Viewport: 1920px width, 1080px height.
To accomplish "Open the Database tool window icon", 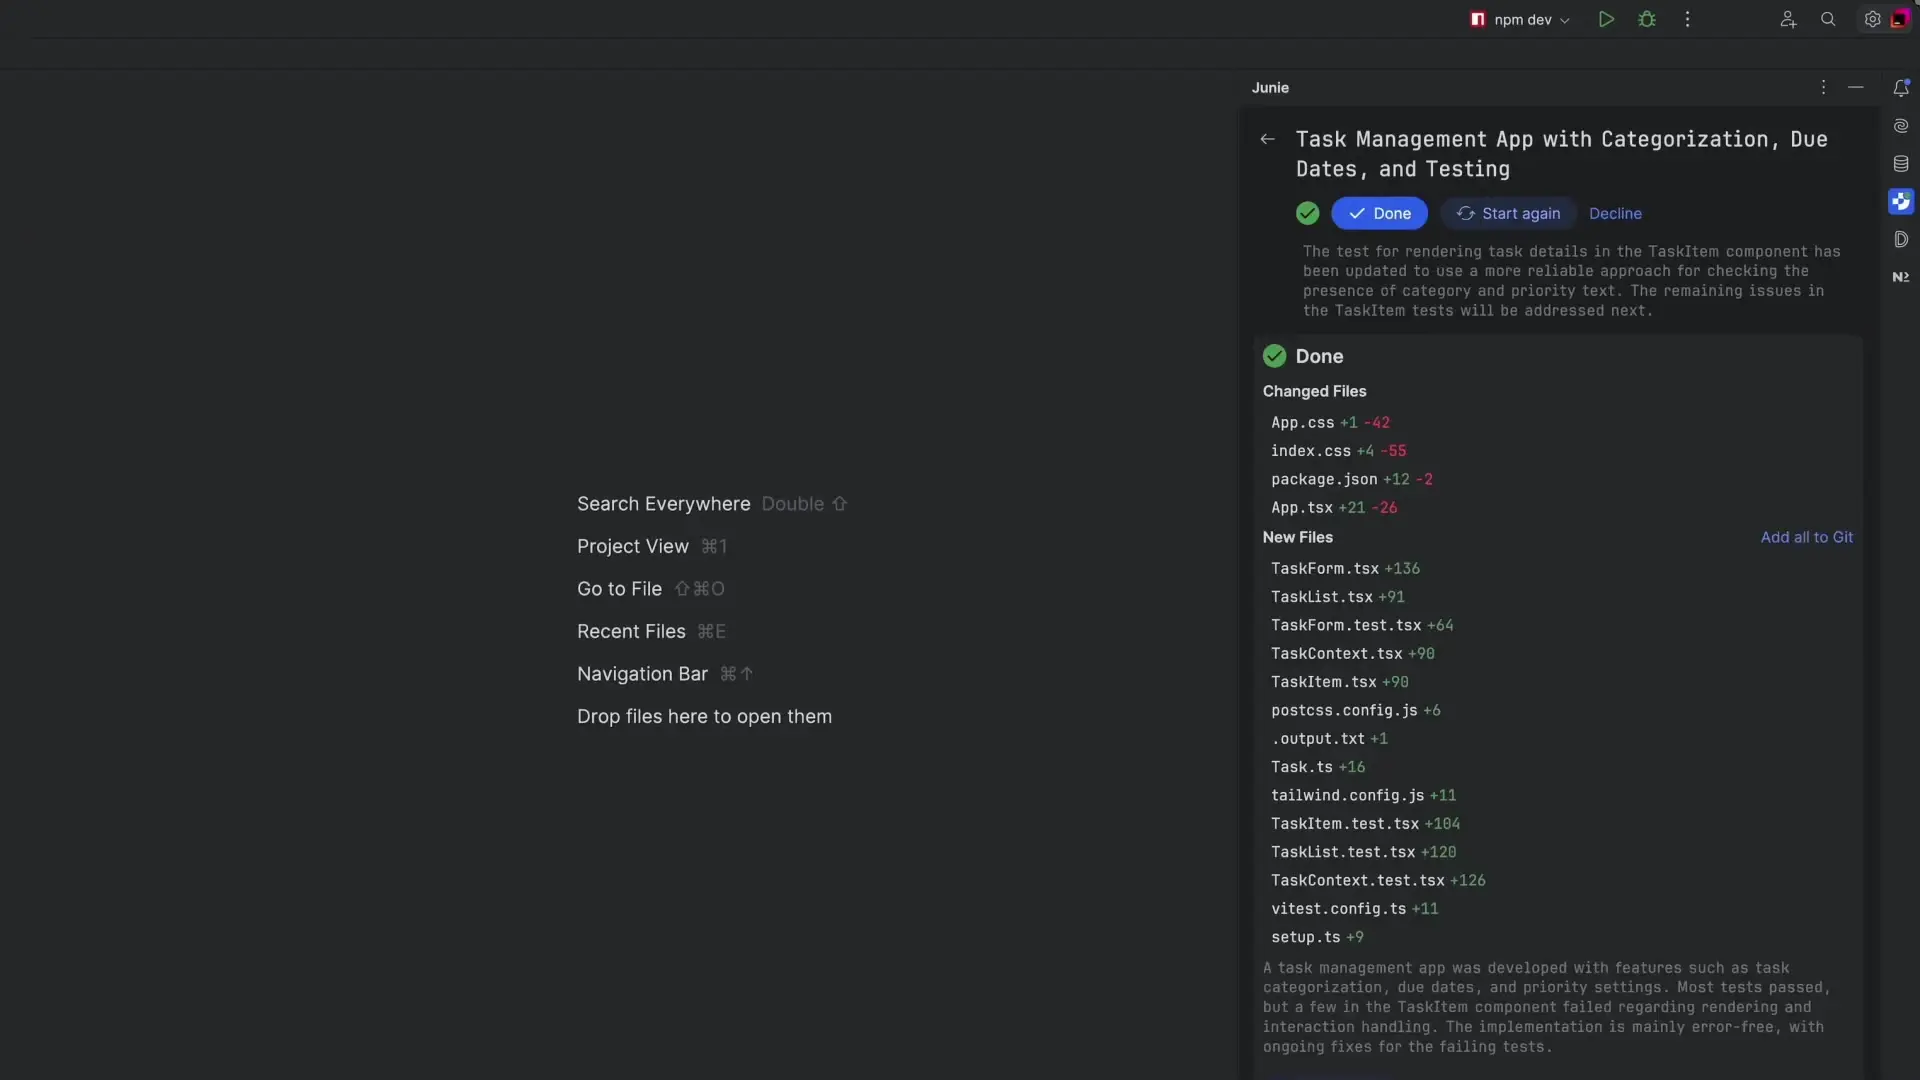I will pos(1901,164).
